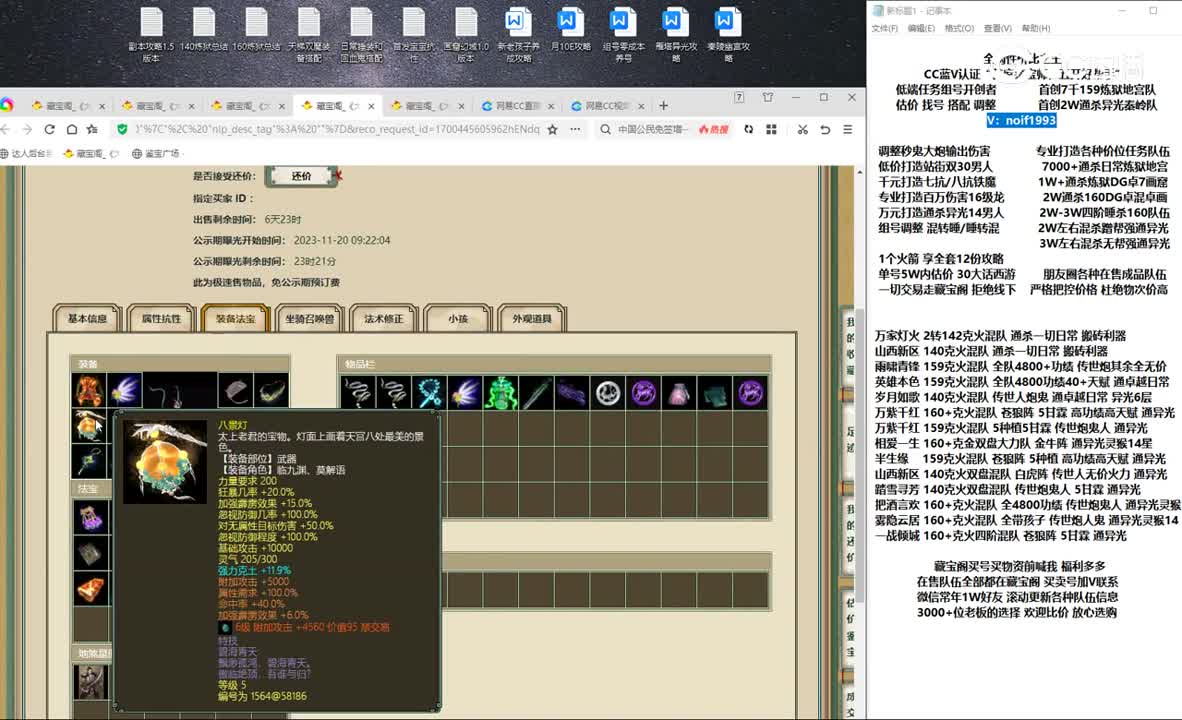The width and height of the screenshot is (1182, 720).
Task: Open the browser apps grid icon
Action: coord(771,129)
